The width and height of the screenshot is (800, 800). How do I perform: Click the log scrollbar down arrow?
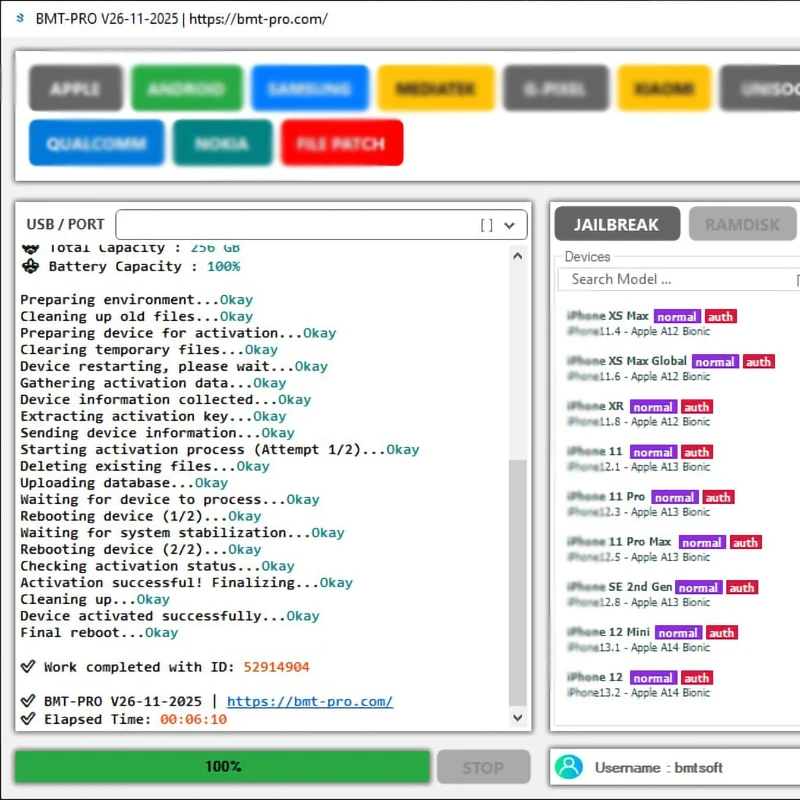click(x=517, y=717)
